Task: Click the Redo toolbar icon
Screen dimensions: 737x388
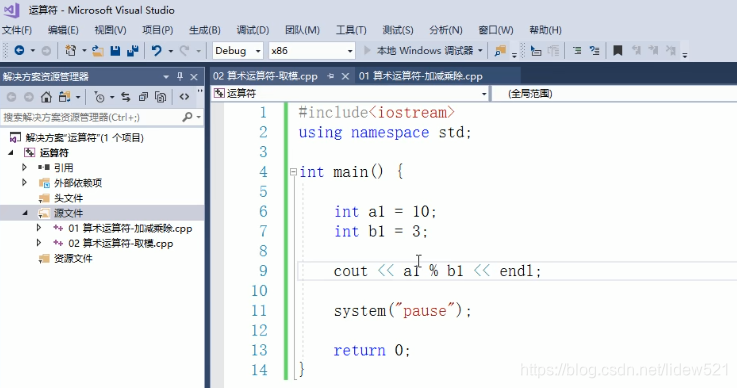Action: [x=185, y=50]
